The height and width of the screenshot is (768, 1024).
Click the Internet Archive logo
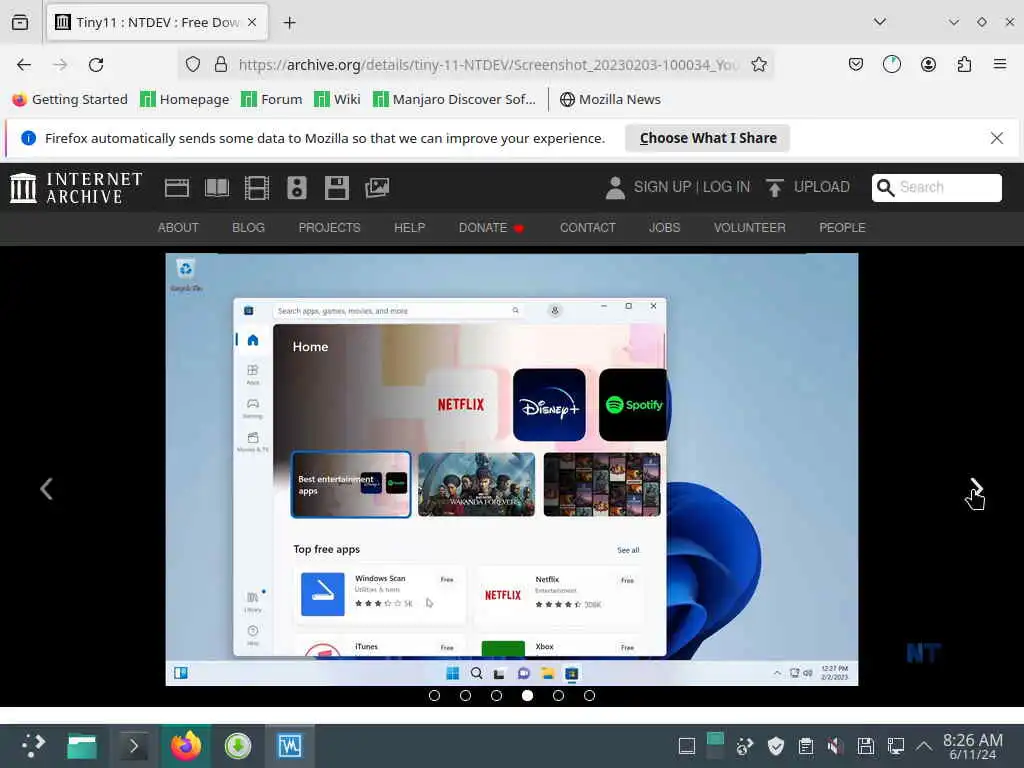(76, 188)
